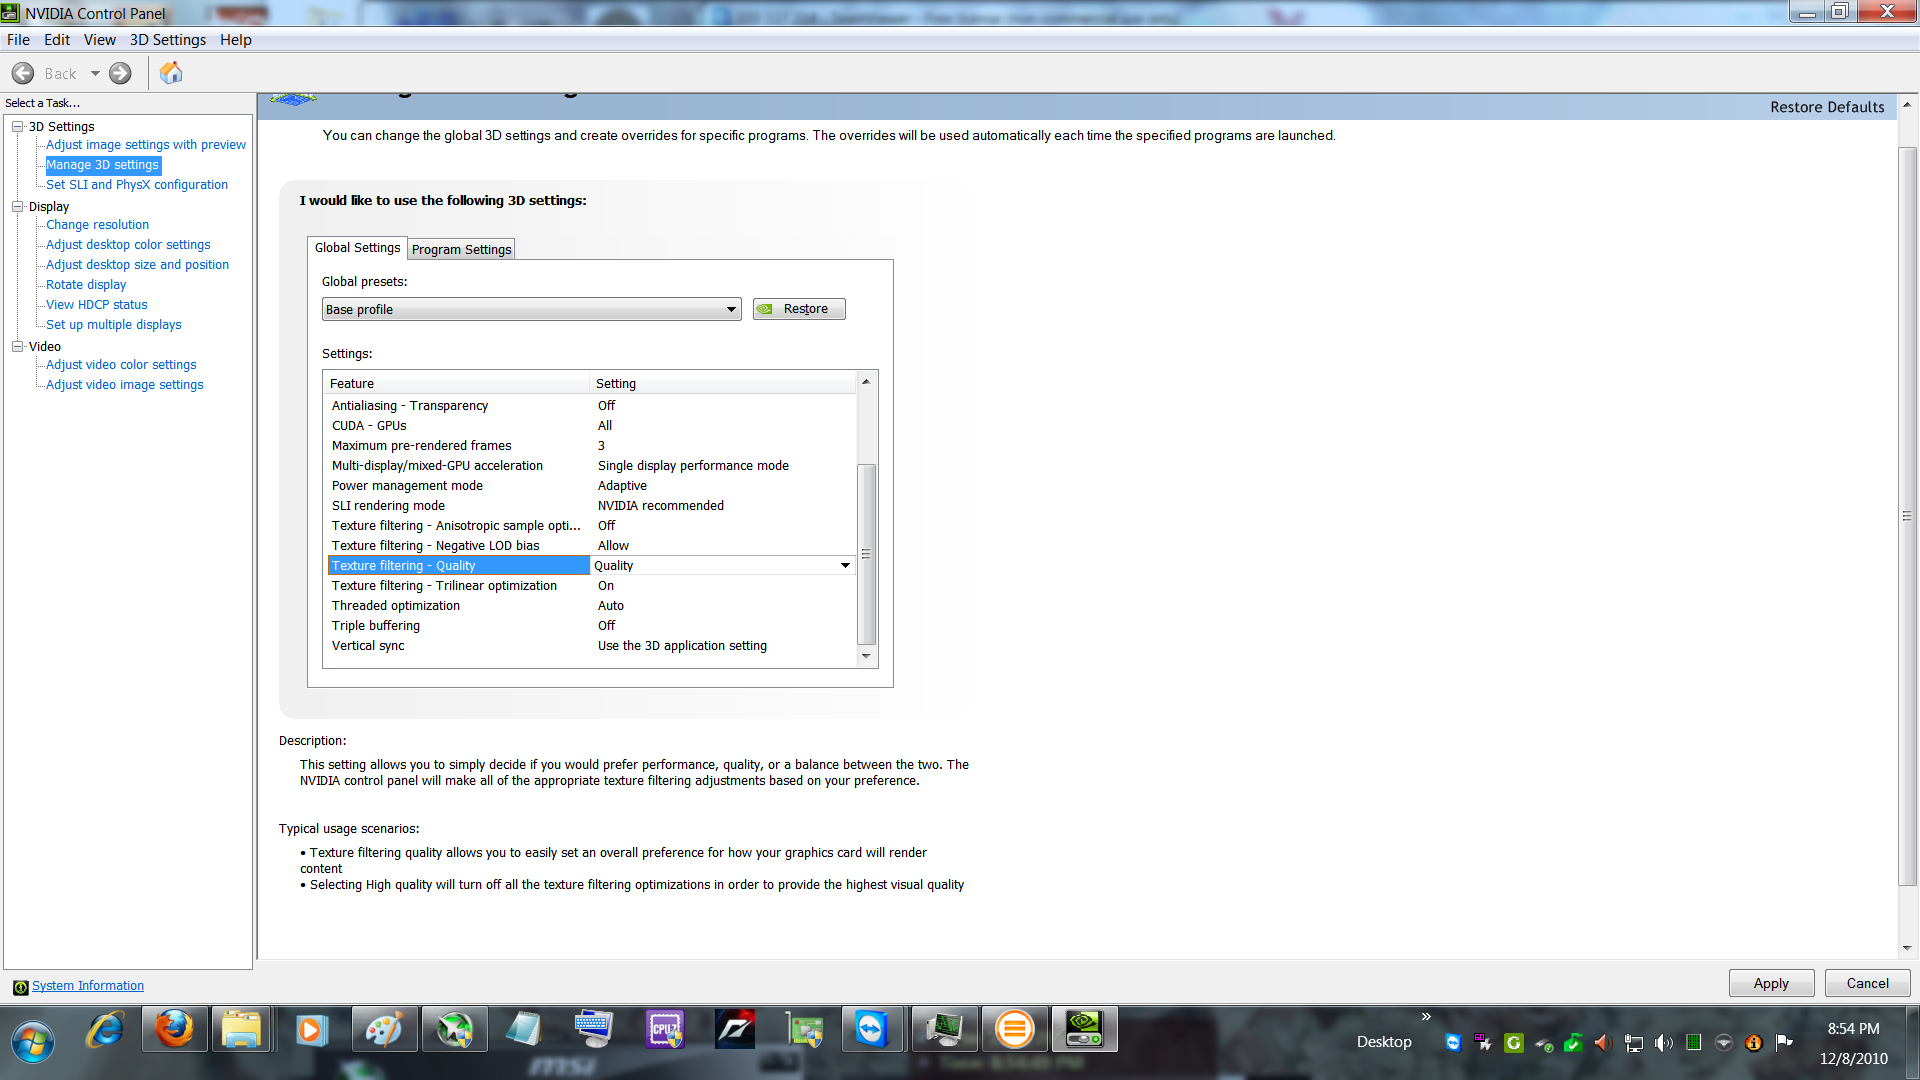Open Adjust image settings with preview

[146, 145]
